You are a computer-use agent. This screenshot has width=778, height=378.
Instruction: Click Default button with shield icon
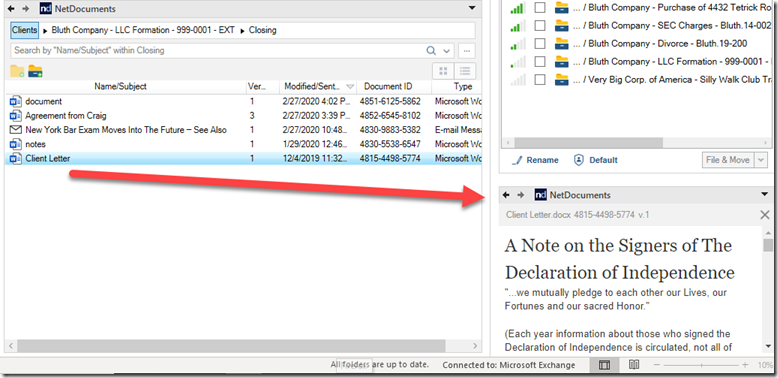pos(596,160)
